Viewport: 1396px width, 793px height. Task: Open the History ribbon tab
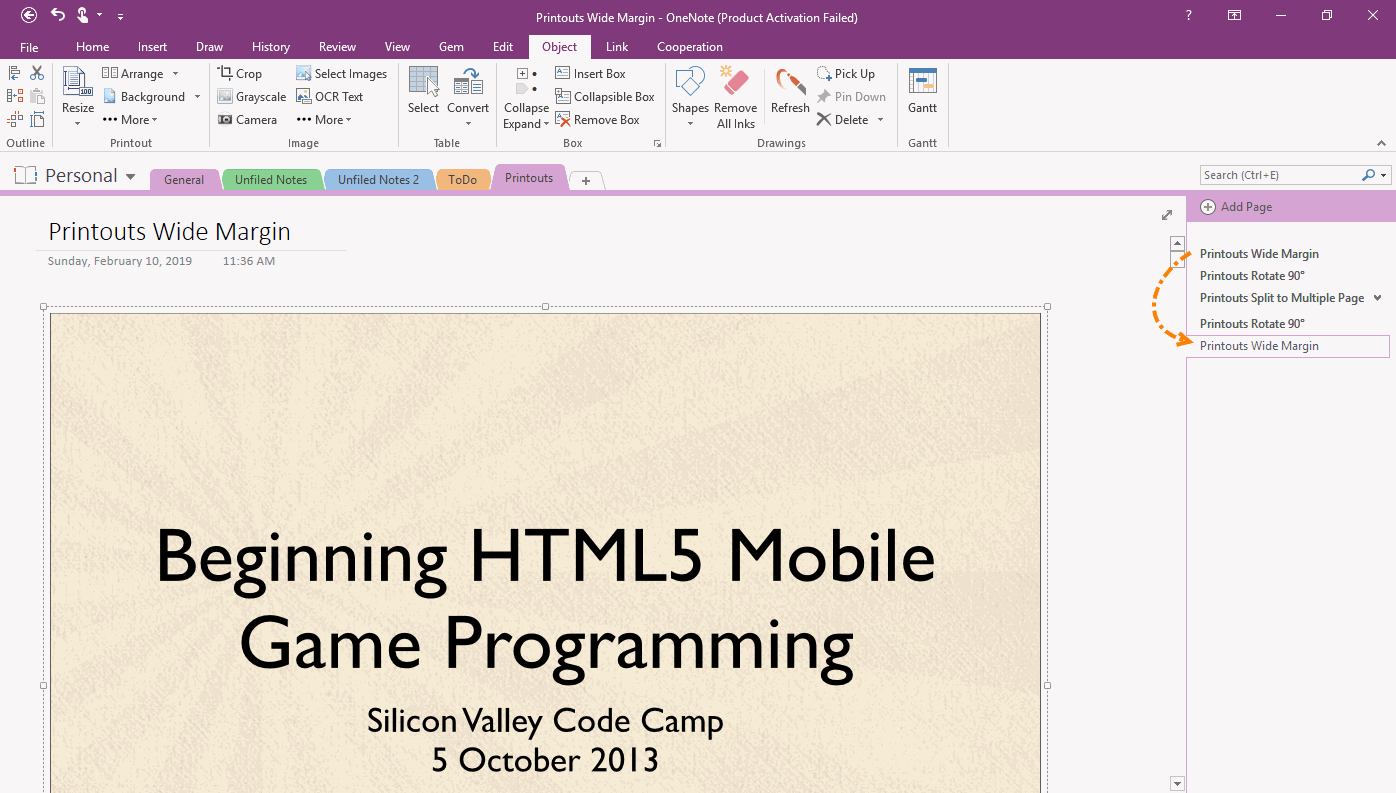[271, 47]
